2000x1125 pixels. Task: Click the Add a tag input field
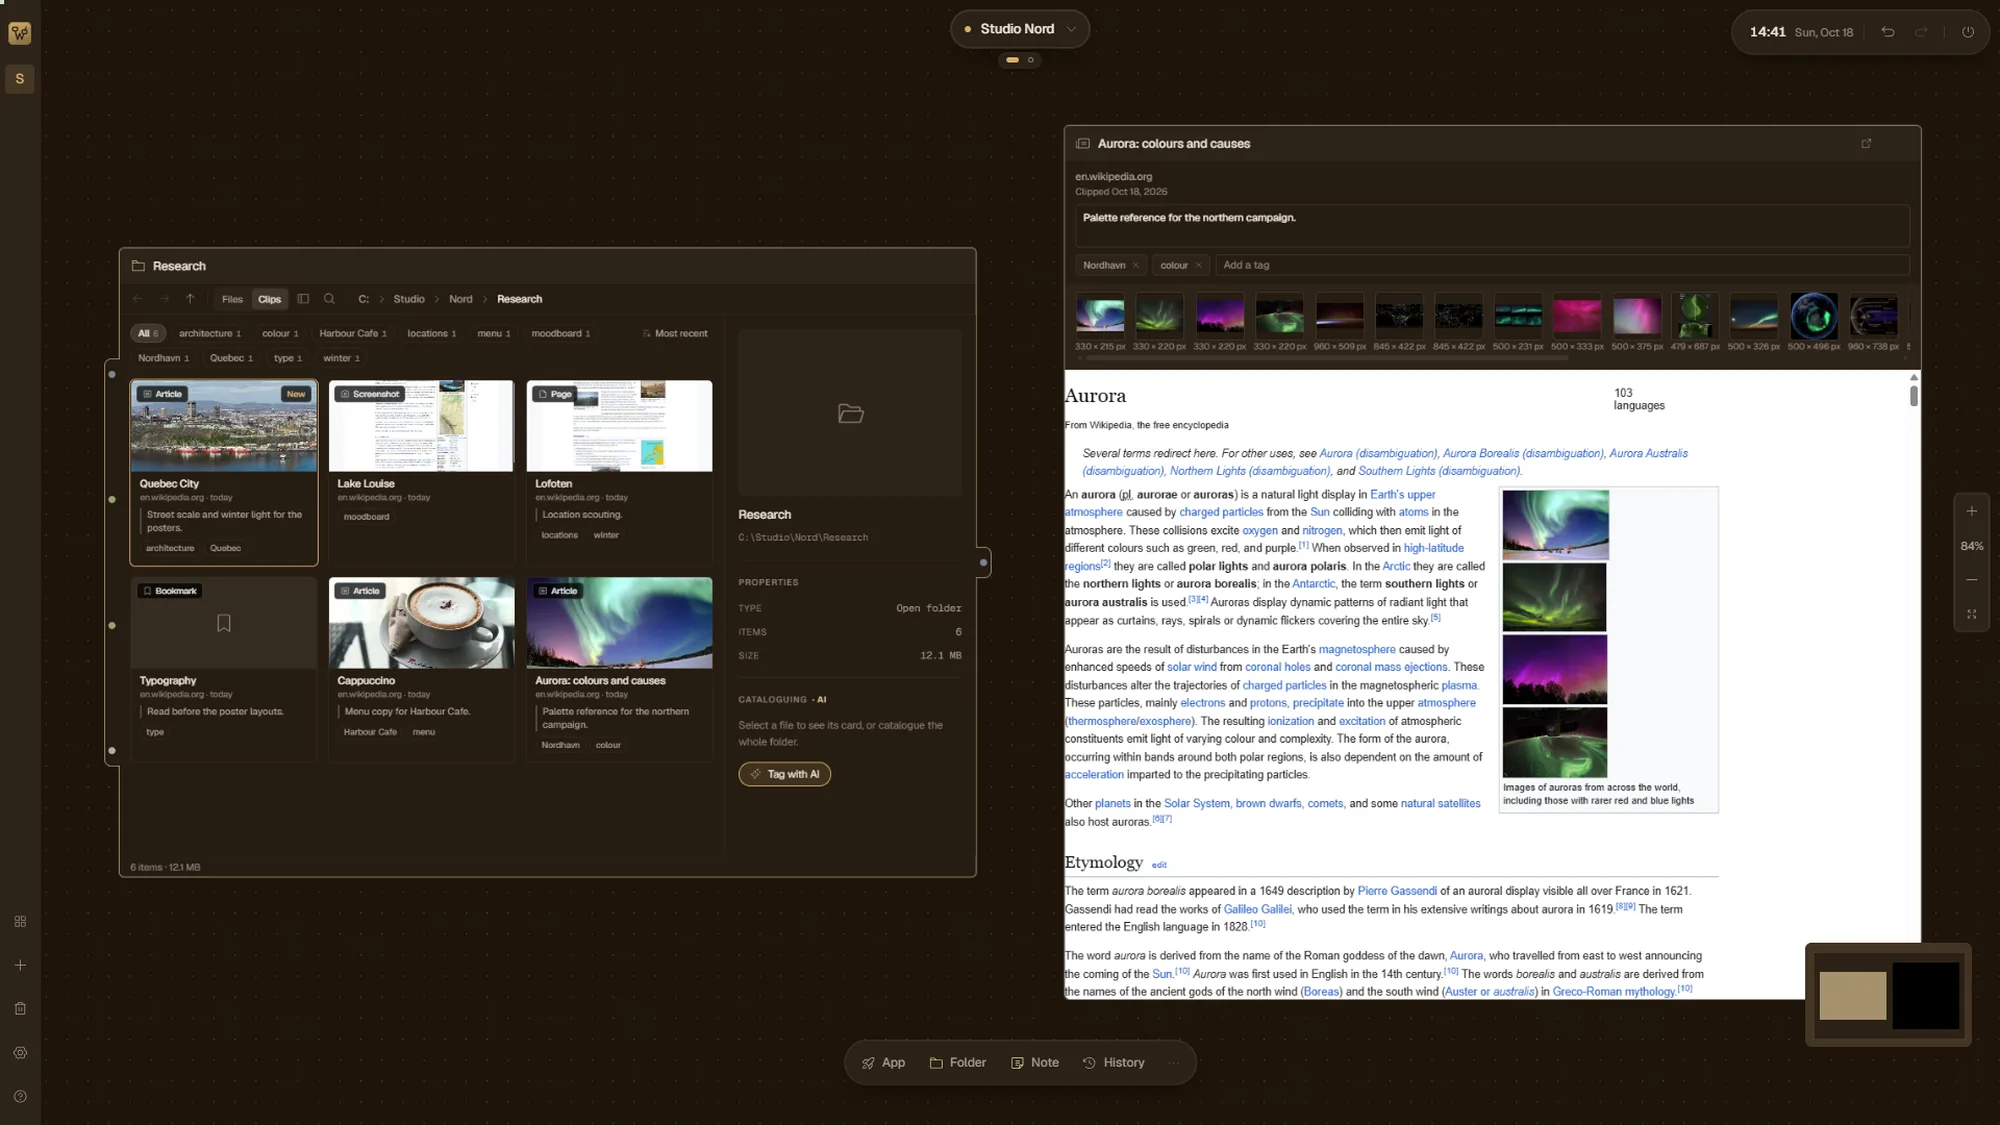click(x=1562, y=265)
